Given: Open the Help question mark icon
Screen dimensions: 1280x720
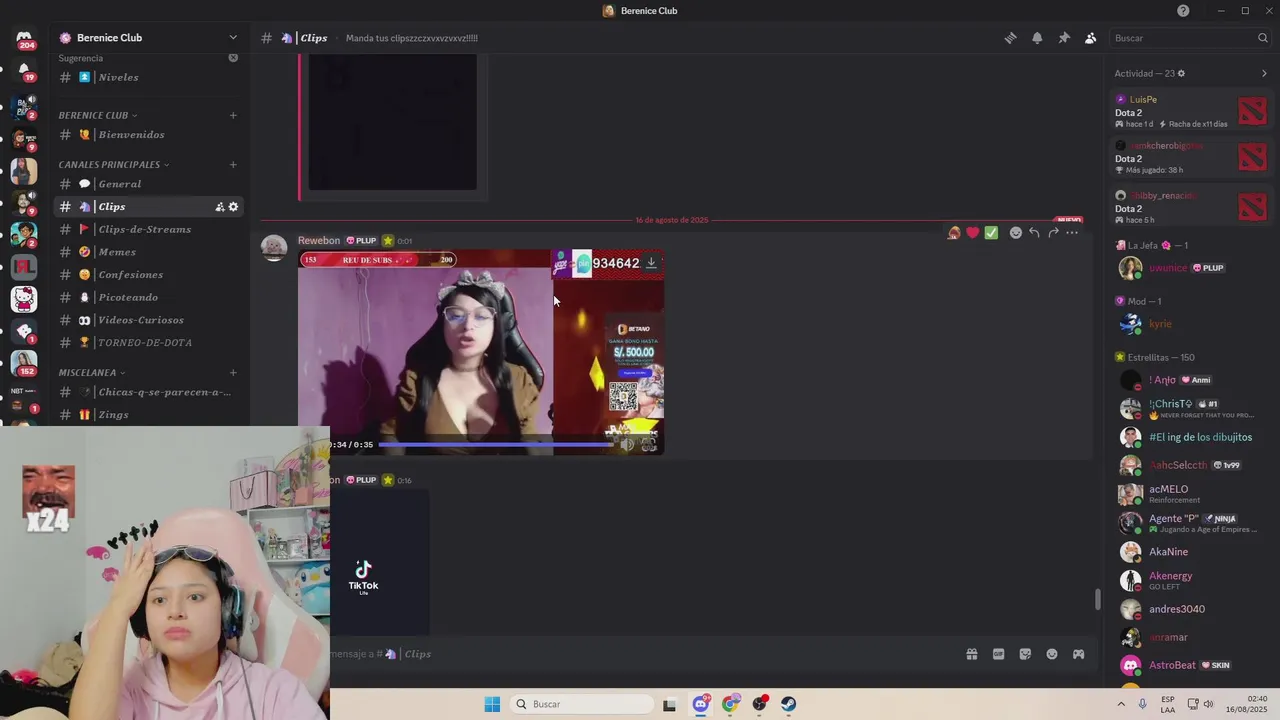Looking at the screenshot, I should tap(1183, 11).
